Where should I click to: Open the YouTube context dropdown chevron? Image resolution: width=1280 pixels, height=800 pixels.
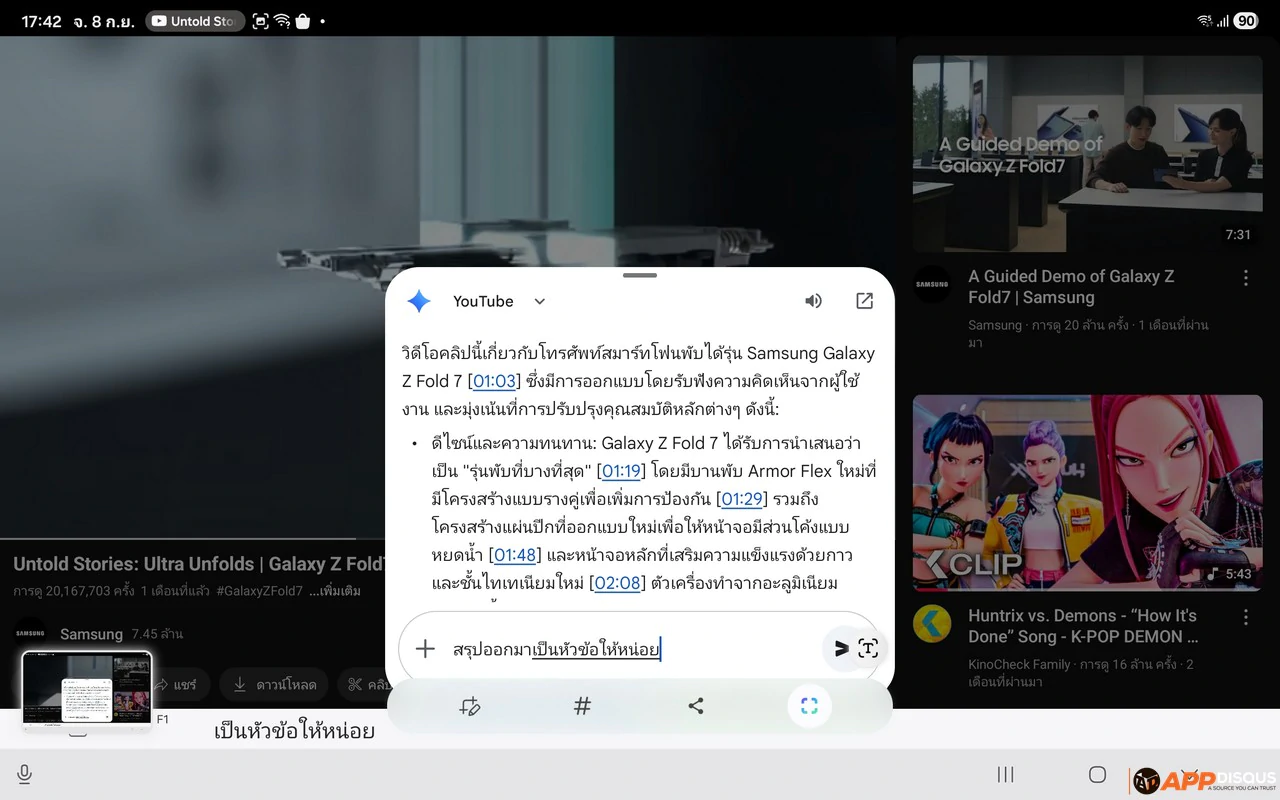[x=540, y=302]
